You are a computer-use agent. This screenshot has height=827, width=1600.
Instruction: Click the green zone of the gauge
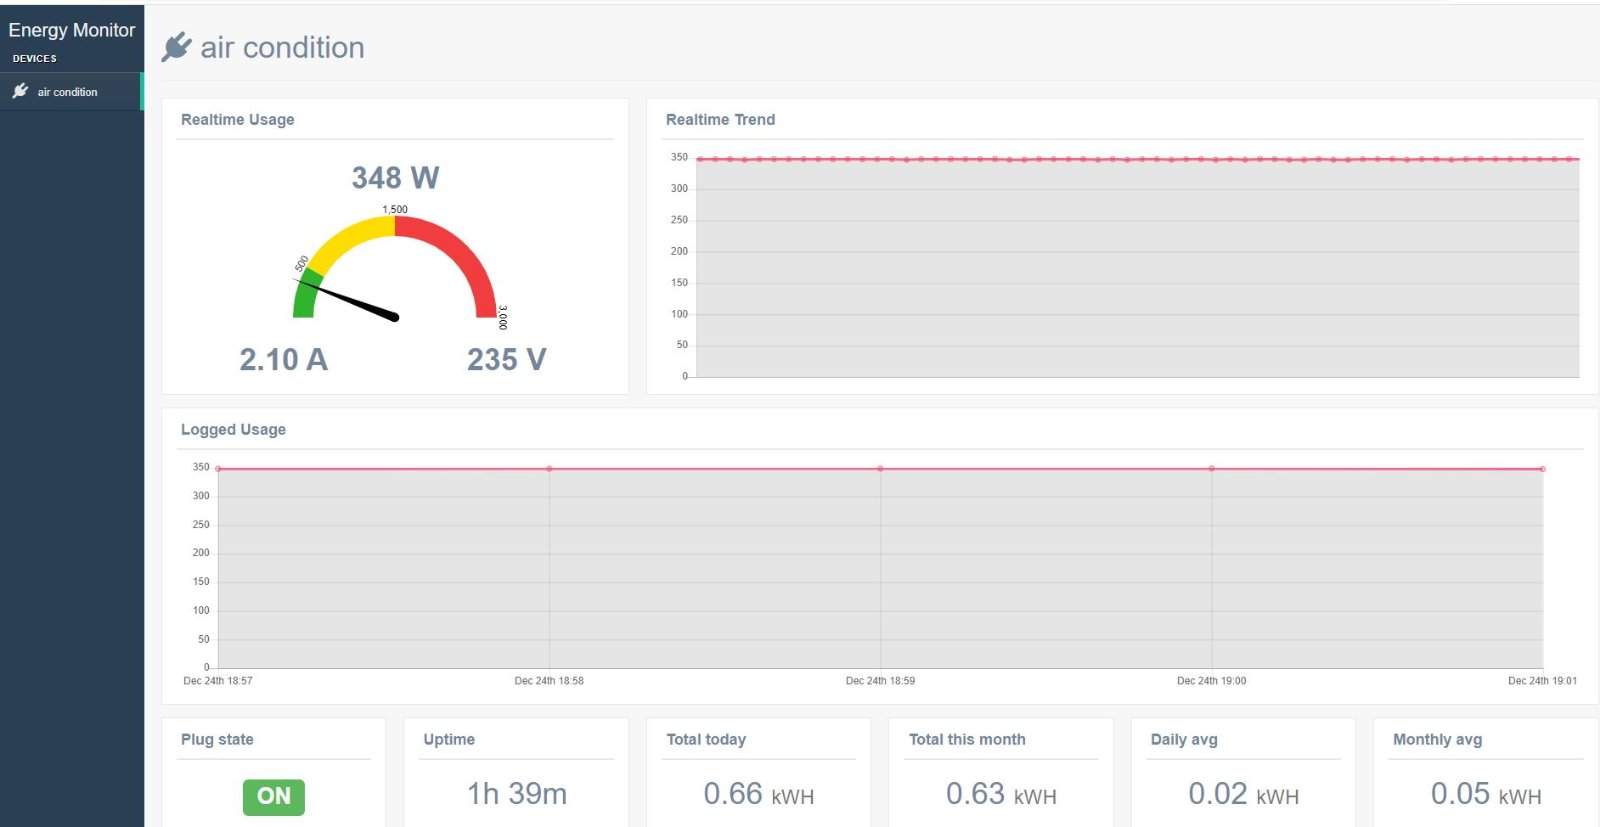tap(306, 295)
